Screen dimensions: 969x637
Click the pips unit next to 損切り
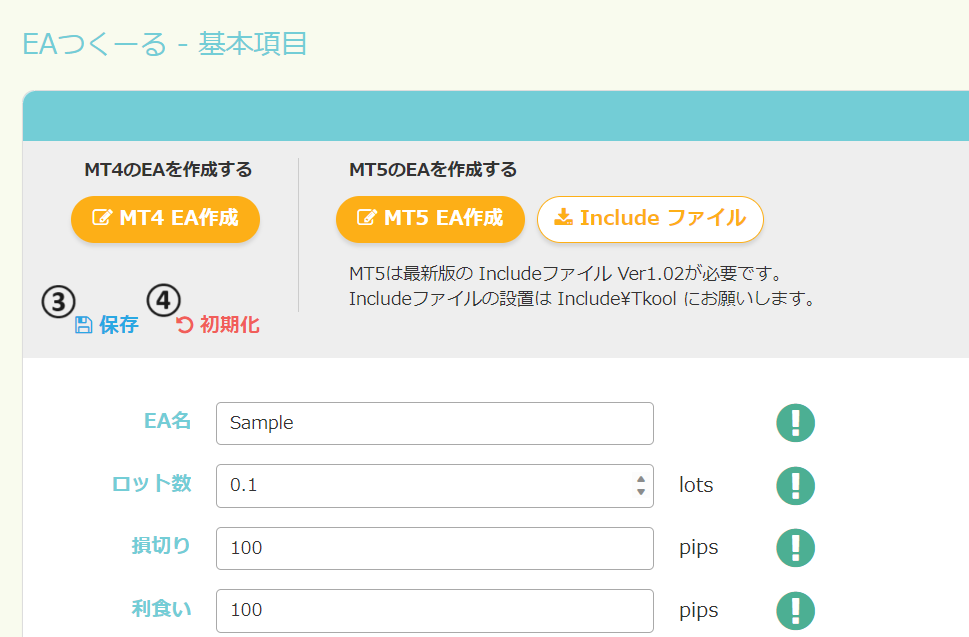click(698, 548)
